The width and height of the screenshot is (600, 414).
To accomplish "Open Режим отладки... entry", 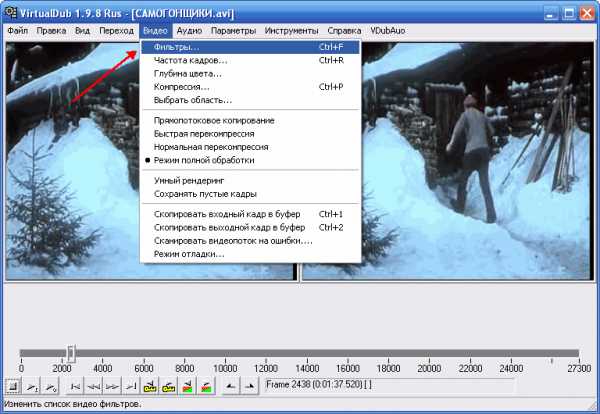I will point(251,254).
